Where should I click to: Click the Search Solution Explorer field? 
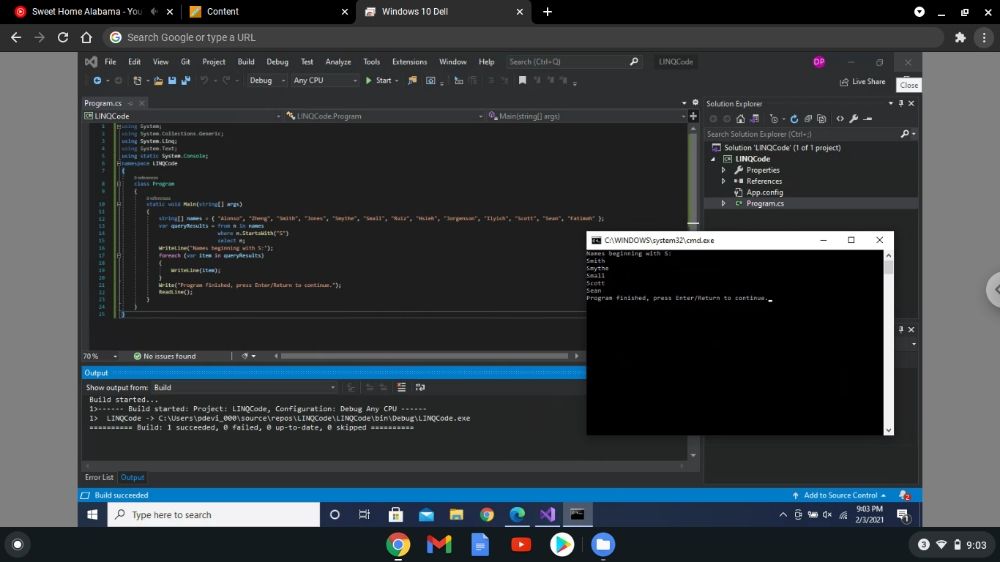pyautogui.click(x=804, y=134)
